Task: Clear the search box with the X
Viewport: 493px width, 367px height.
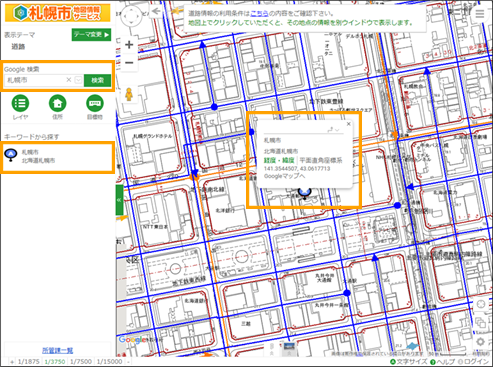Action: [69, 80]
